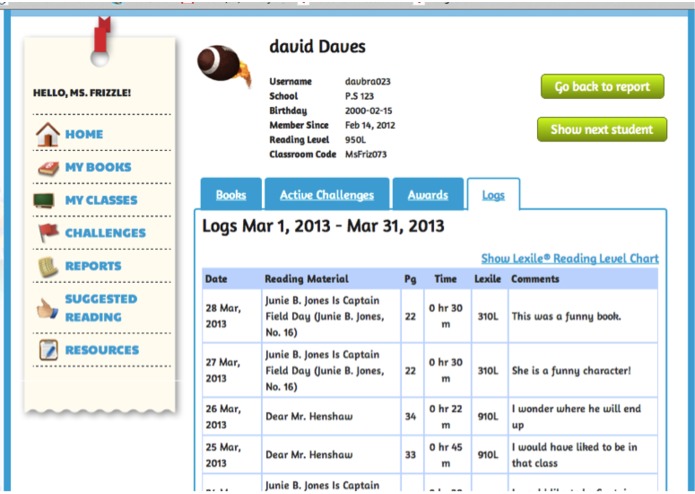695x494 pixels.
Task: Click comment 'I would have liked to be in that class'
Action: [574, 455]
